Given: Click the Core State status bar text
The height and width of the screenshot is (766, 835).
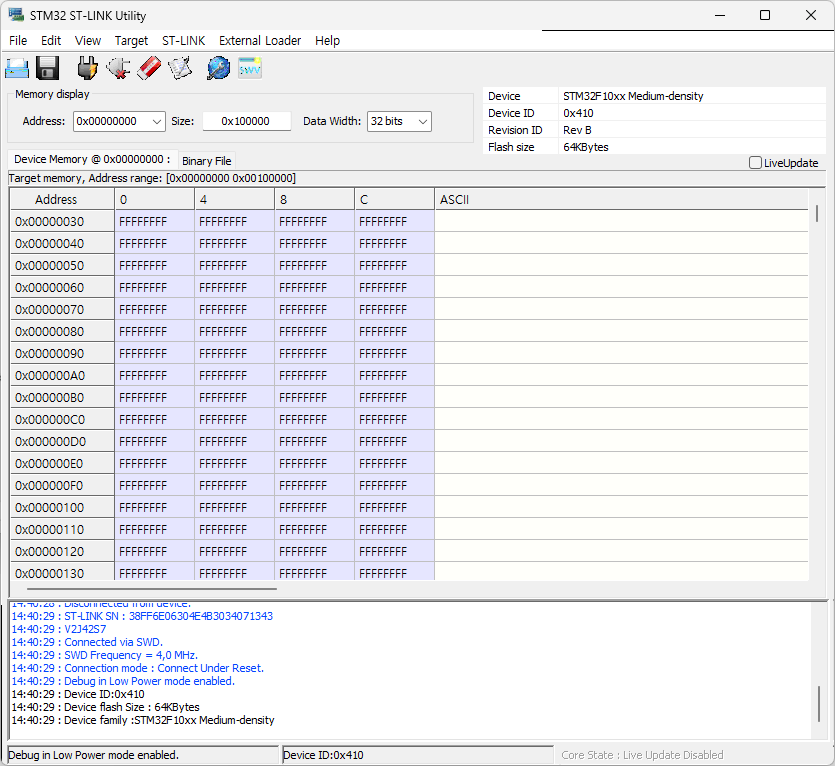Looking at the screenshot, I should (x=642, y=755).
